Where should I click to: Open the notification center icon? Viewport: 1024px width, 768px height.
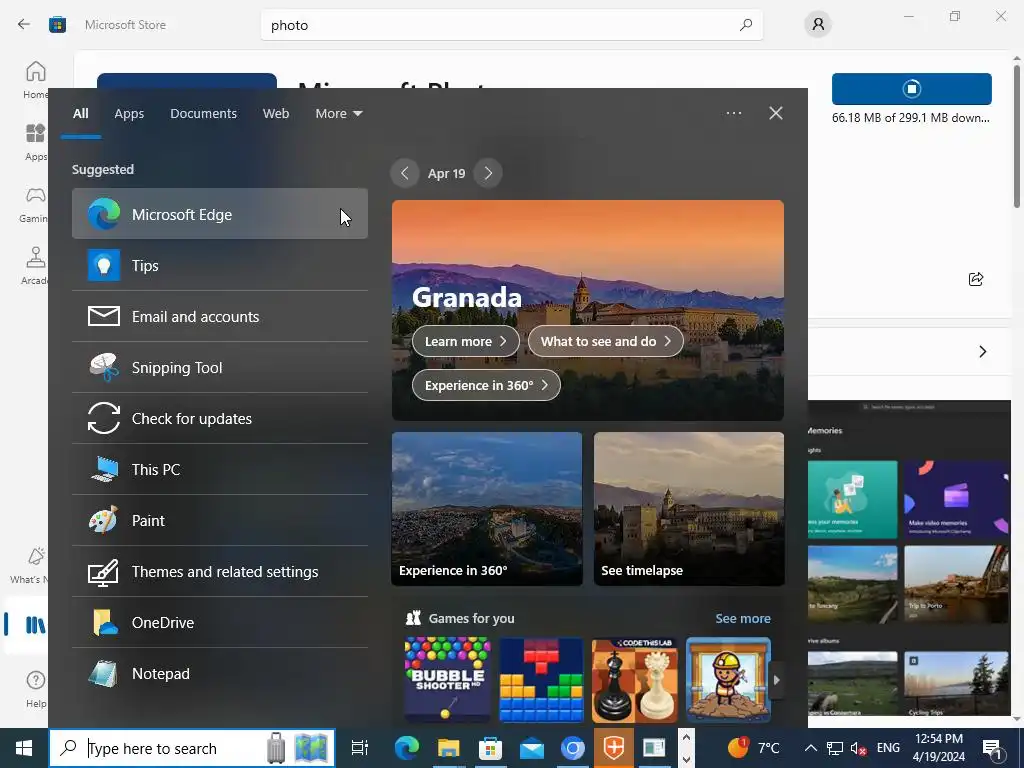(992, 748)
